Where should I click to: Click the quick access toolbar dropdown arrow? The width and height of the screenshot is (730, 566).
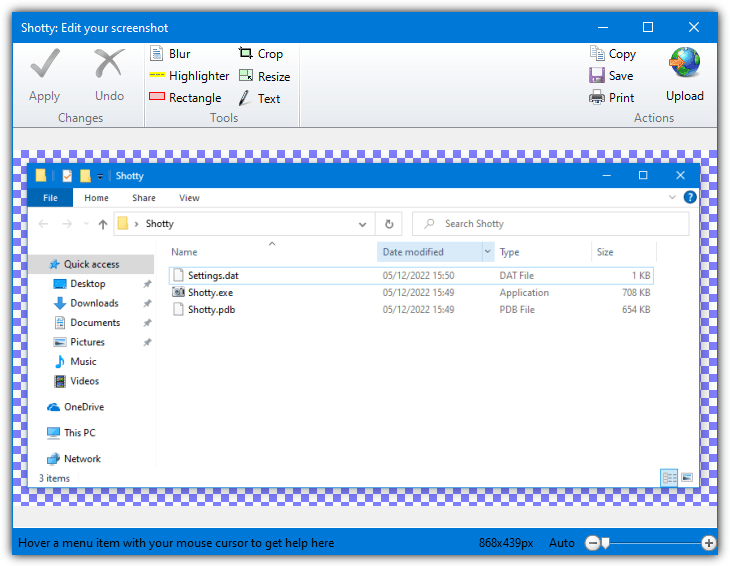(x=100, y=176)
